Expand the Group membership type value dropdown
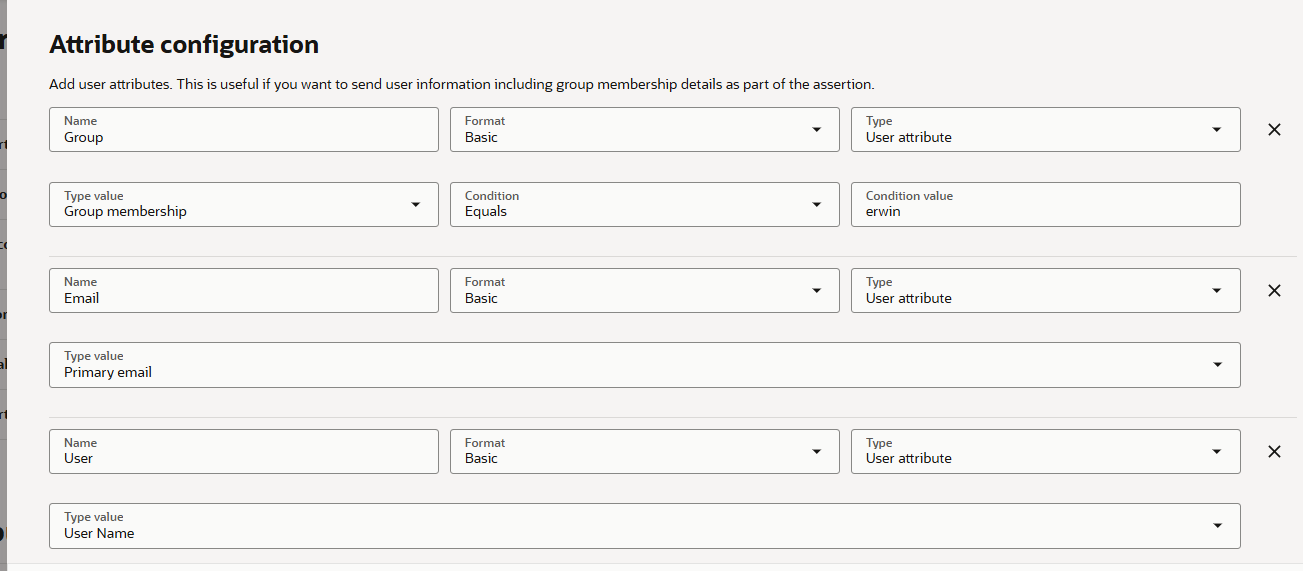 (243, 205)
